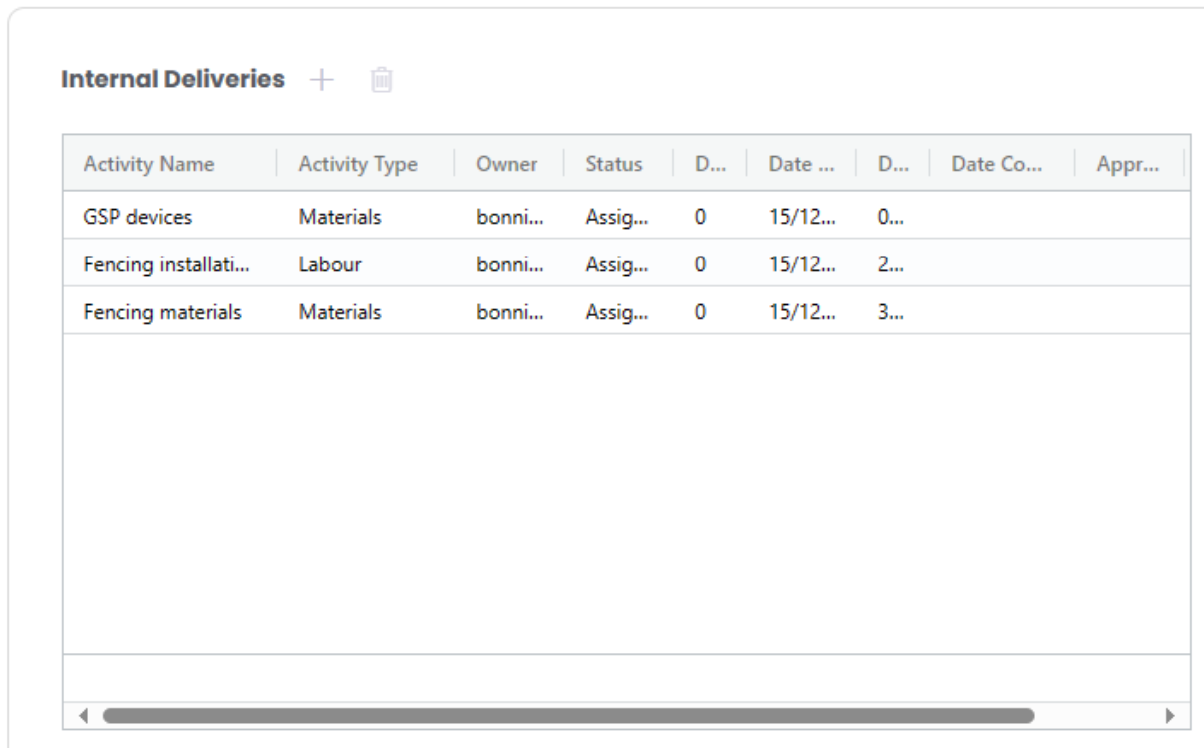The width and height of the screenshot is (1204, 748).
Task: Delete selected delivery with trash icon
Action: tap(380, 78)
